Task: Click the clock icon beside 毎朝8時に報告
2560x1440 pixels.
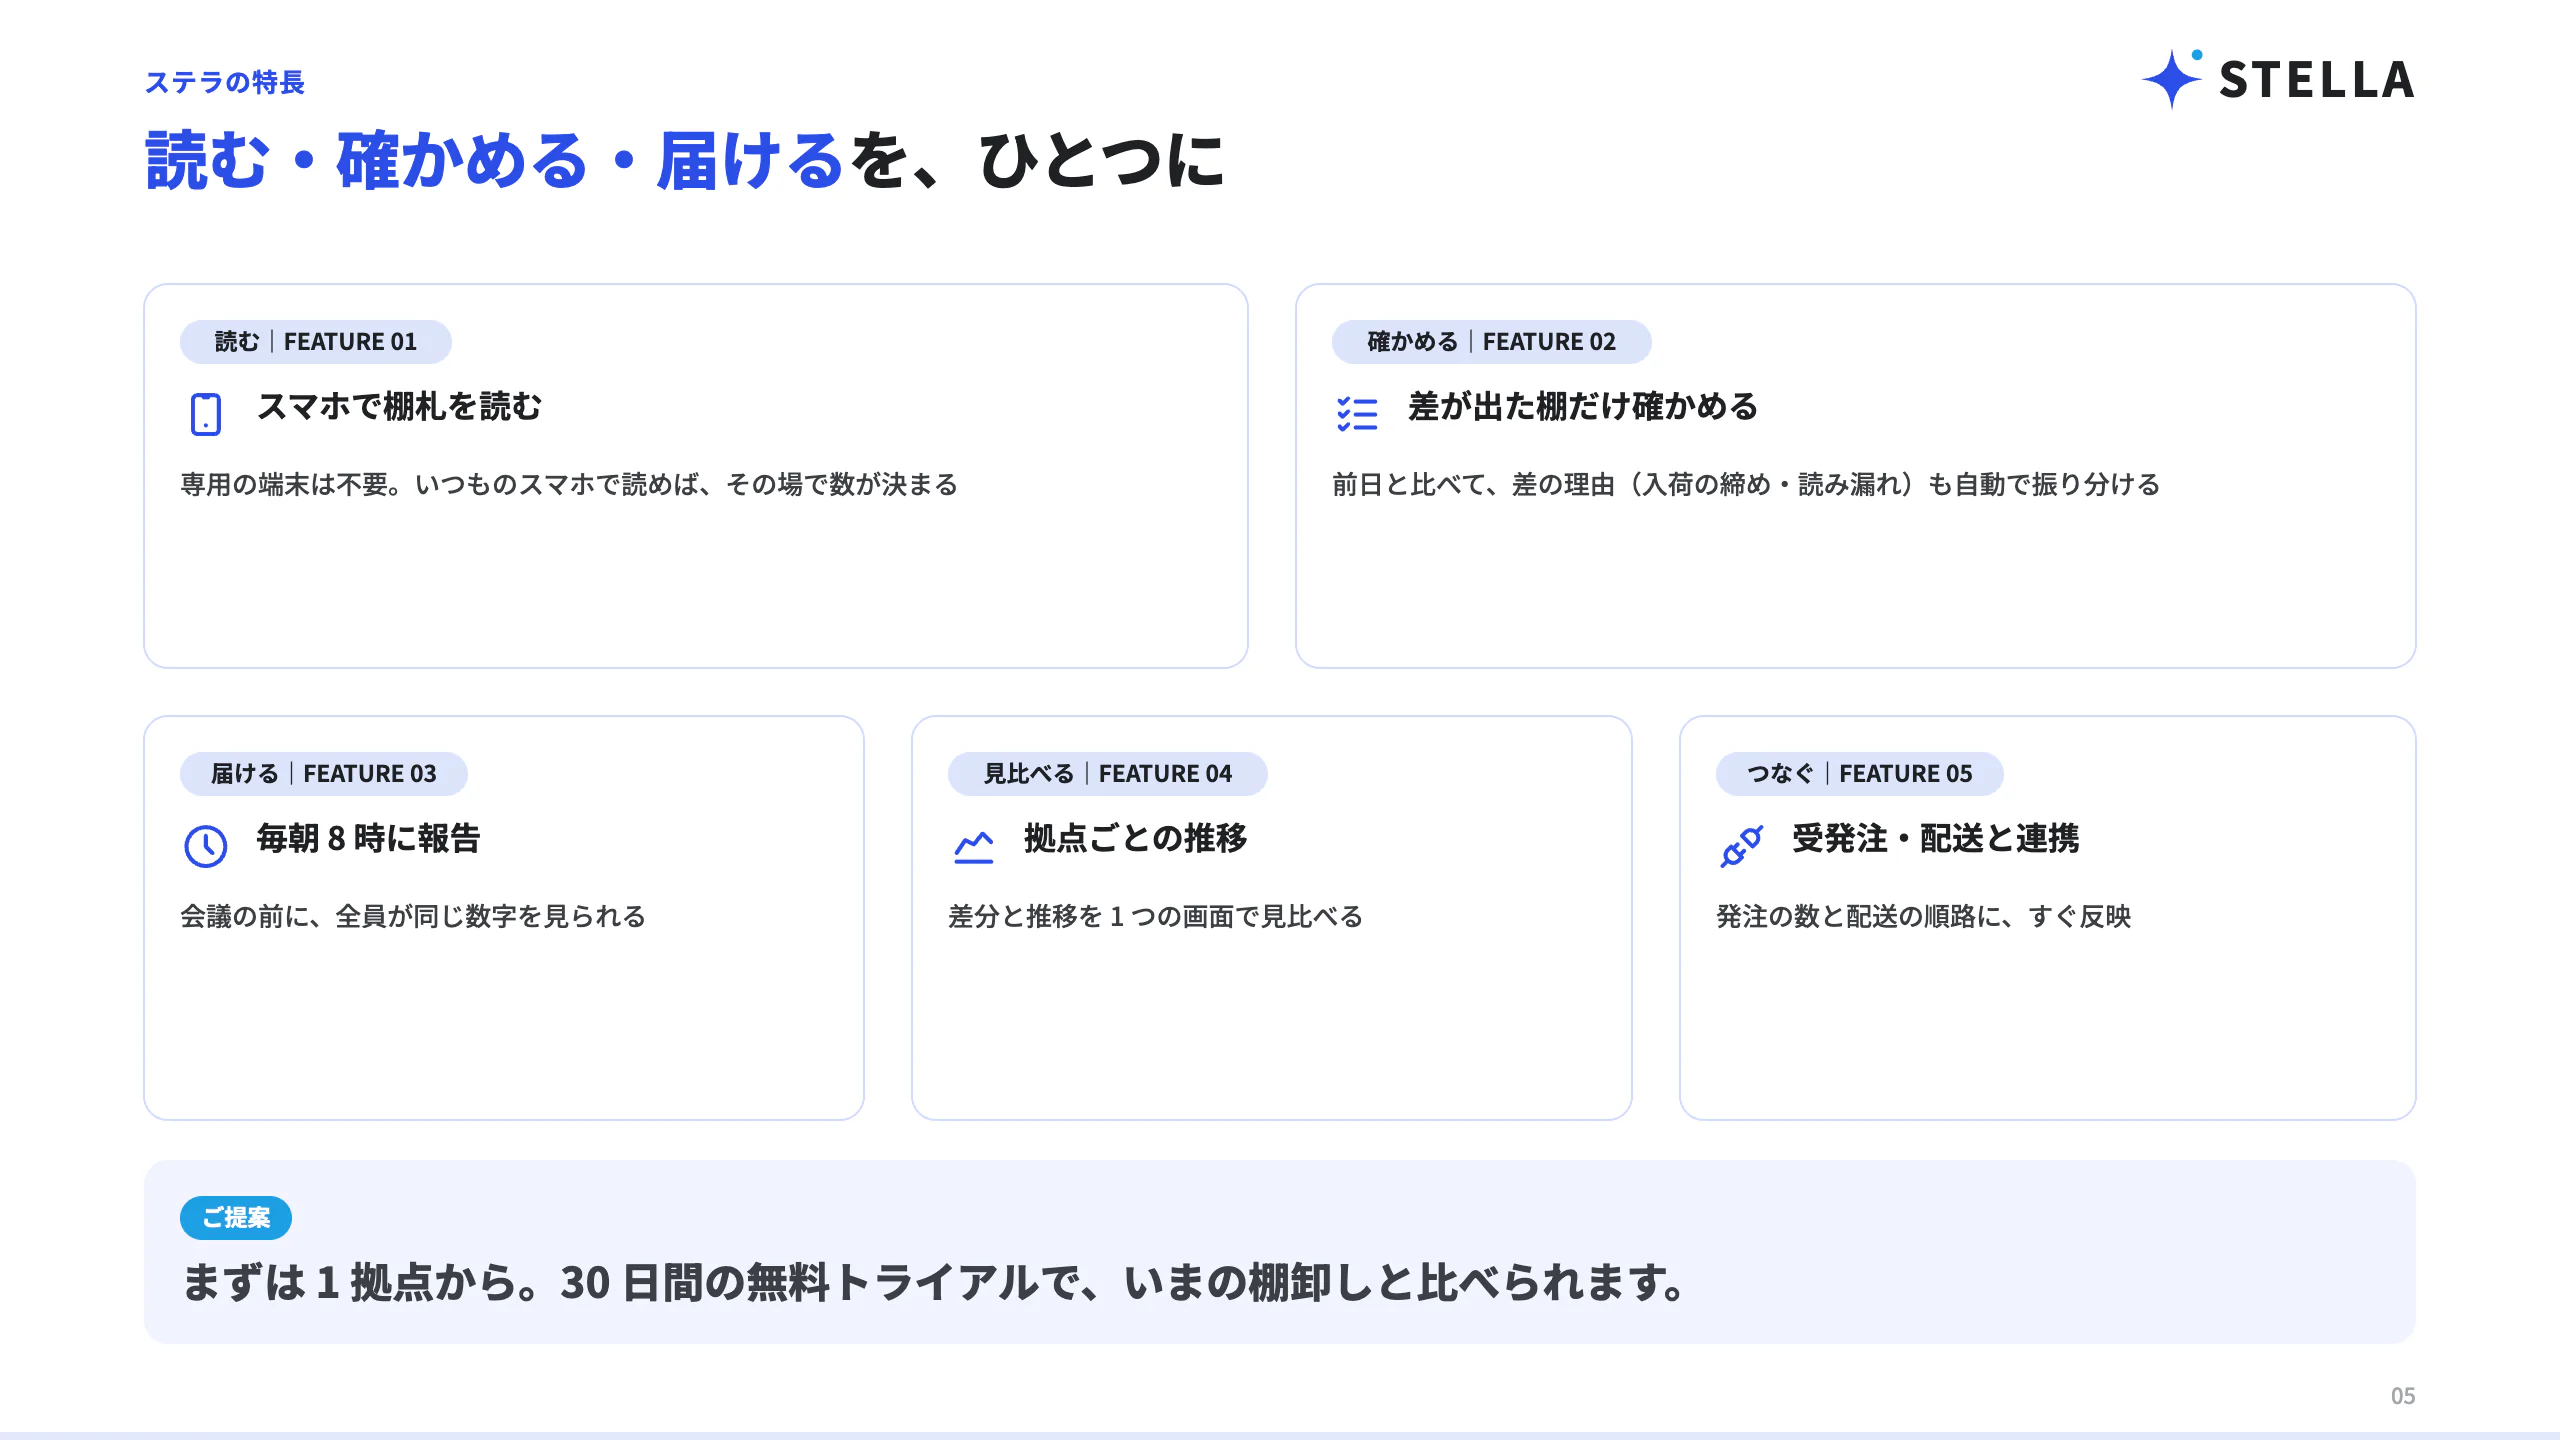Action: click(x=206, y=846)
